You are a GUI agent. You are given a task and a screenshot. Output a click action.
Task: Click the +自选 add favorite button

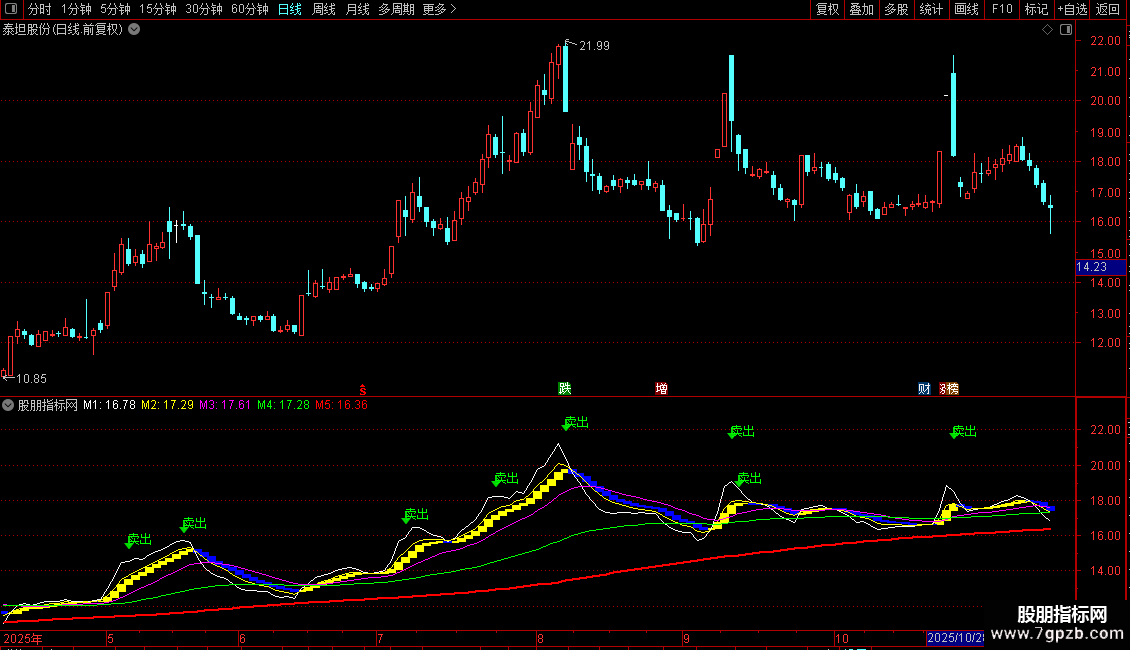pyautogui.click(x=1072, y=9)
